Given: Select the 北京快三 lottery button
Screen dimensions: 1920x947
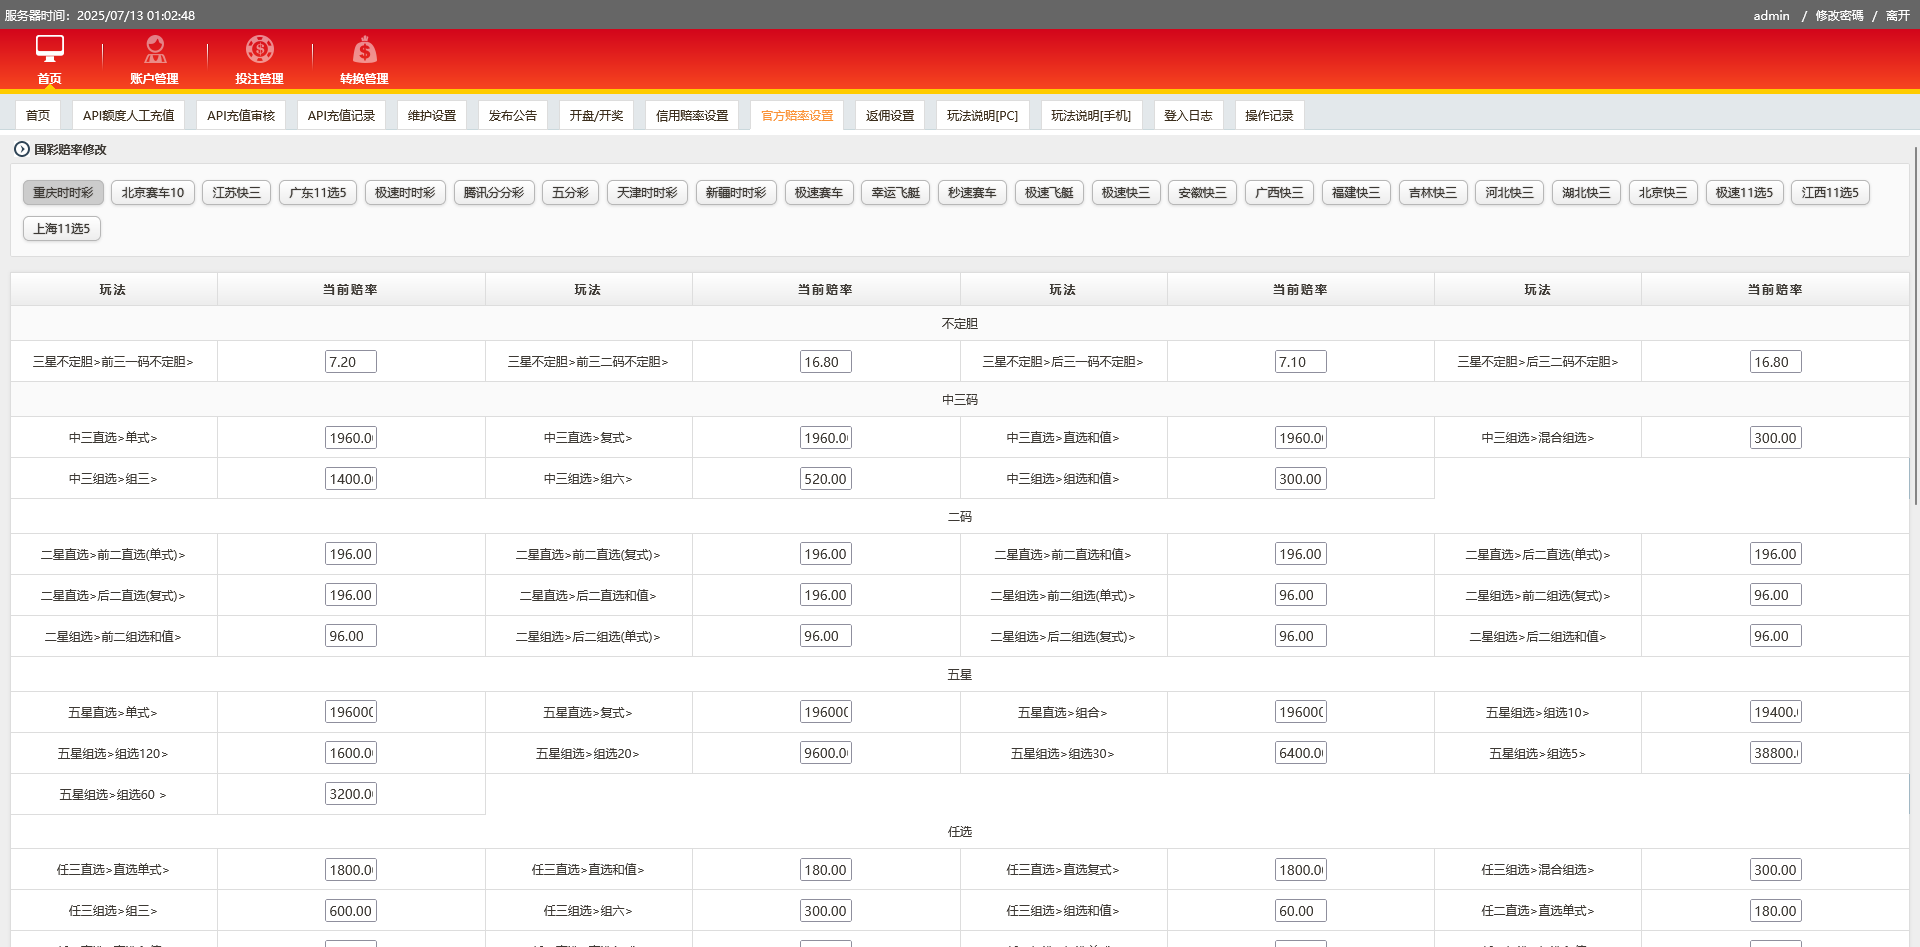Looking at the screenshot, I should pos(1663,192).
